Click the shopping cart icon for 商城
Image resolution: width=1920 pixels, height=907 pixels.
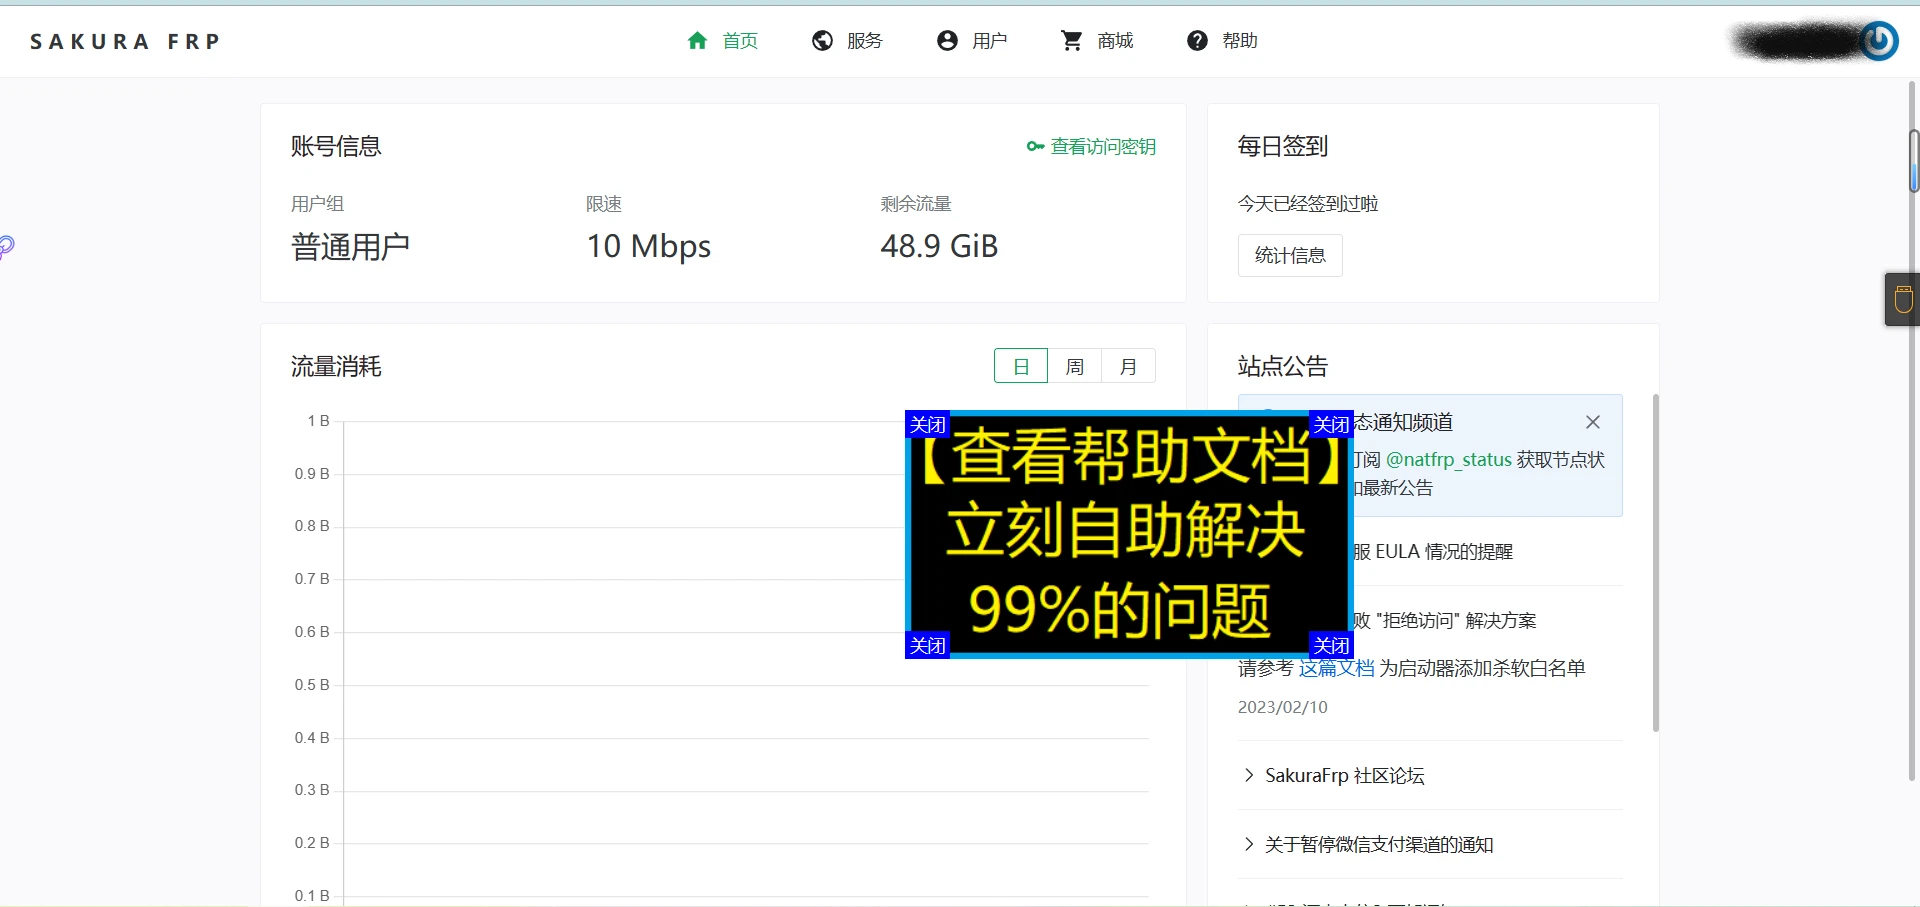tap(1071, 40)
